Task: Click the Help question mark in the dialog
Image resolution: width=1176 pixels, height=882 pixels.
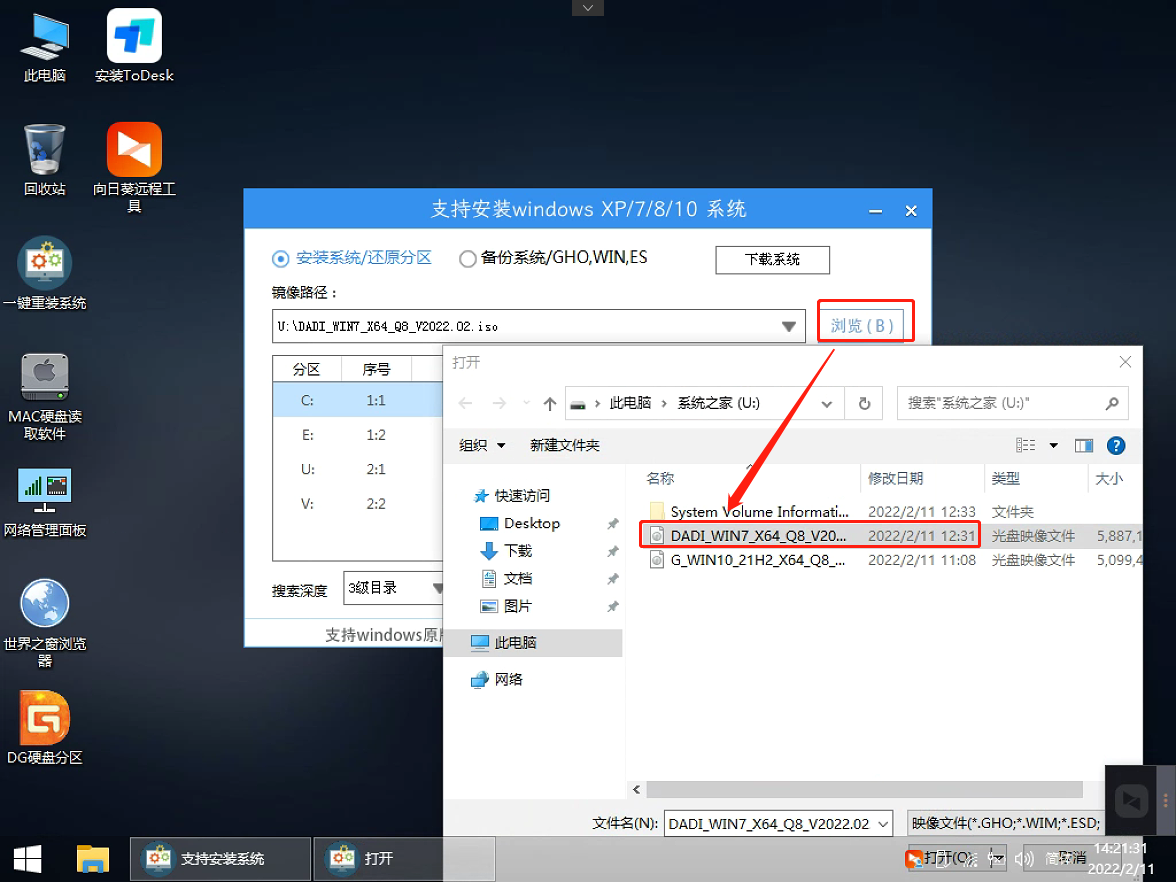Action: point(1116,445)
